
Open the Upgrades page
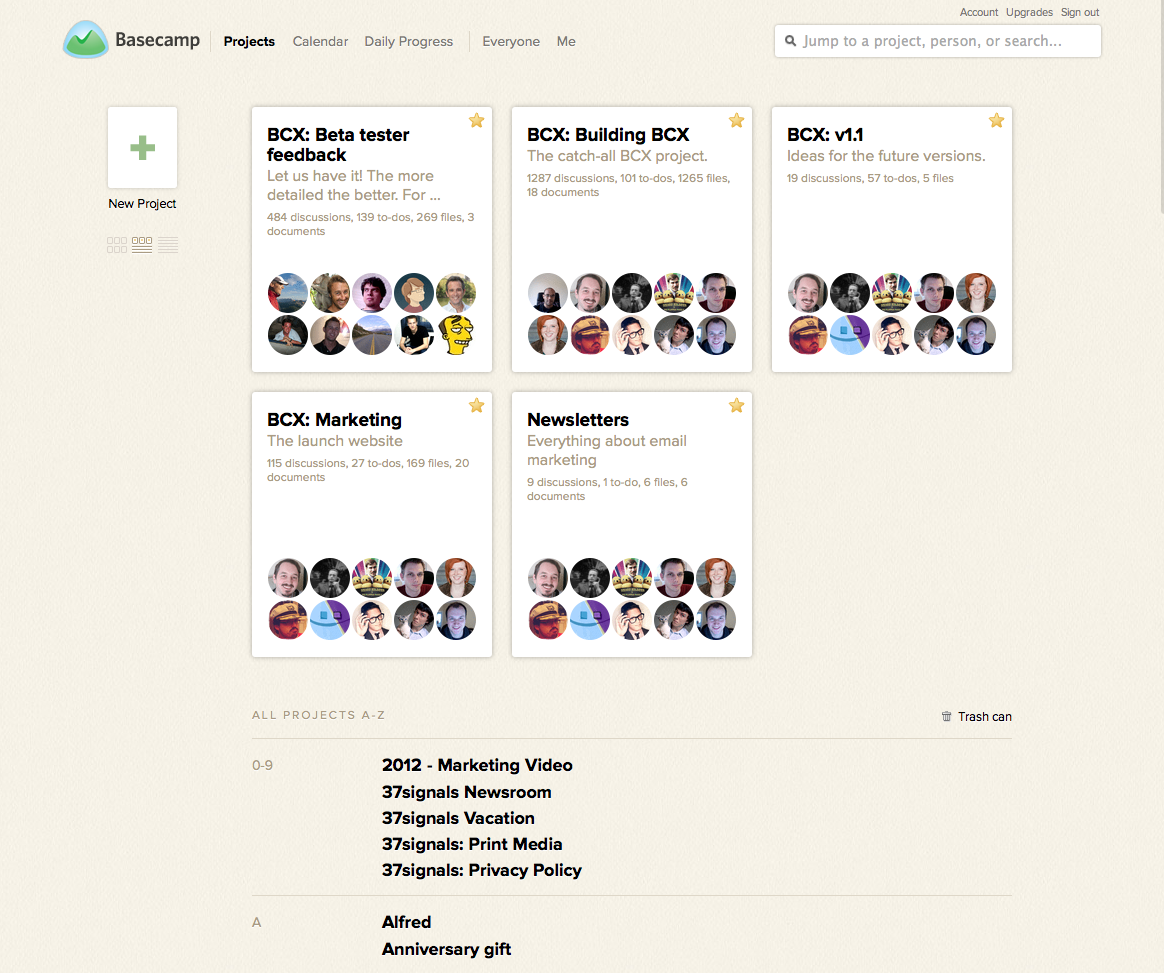[x=1029, y=12]
